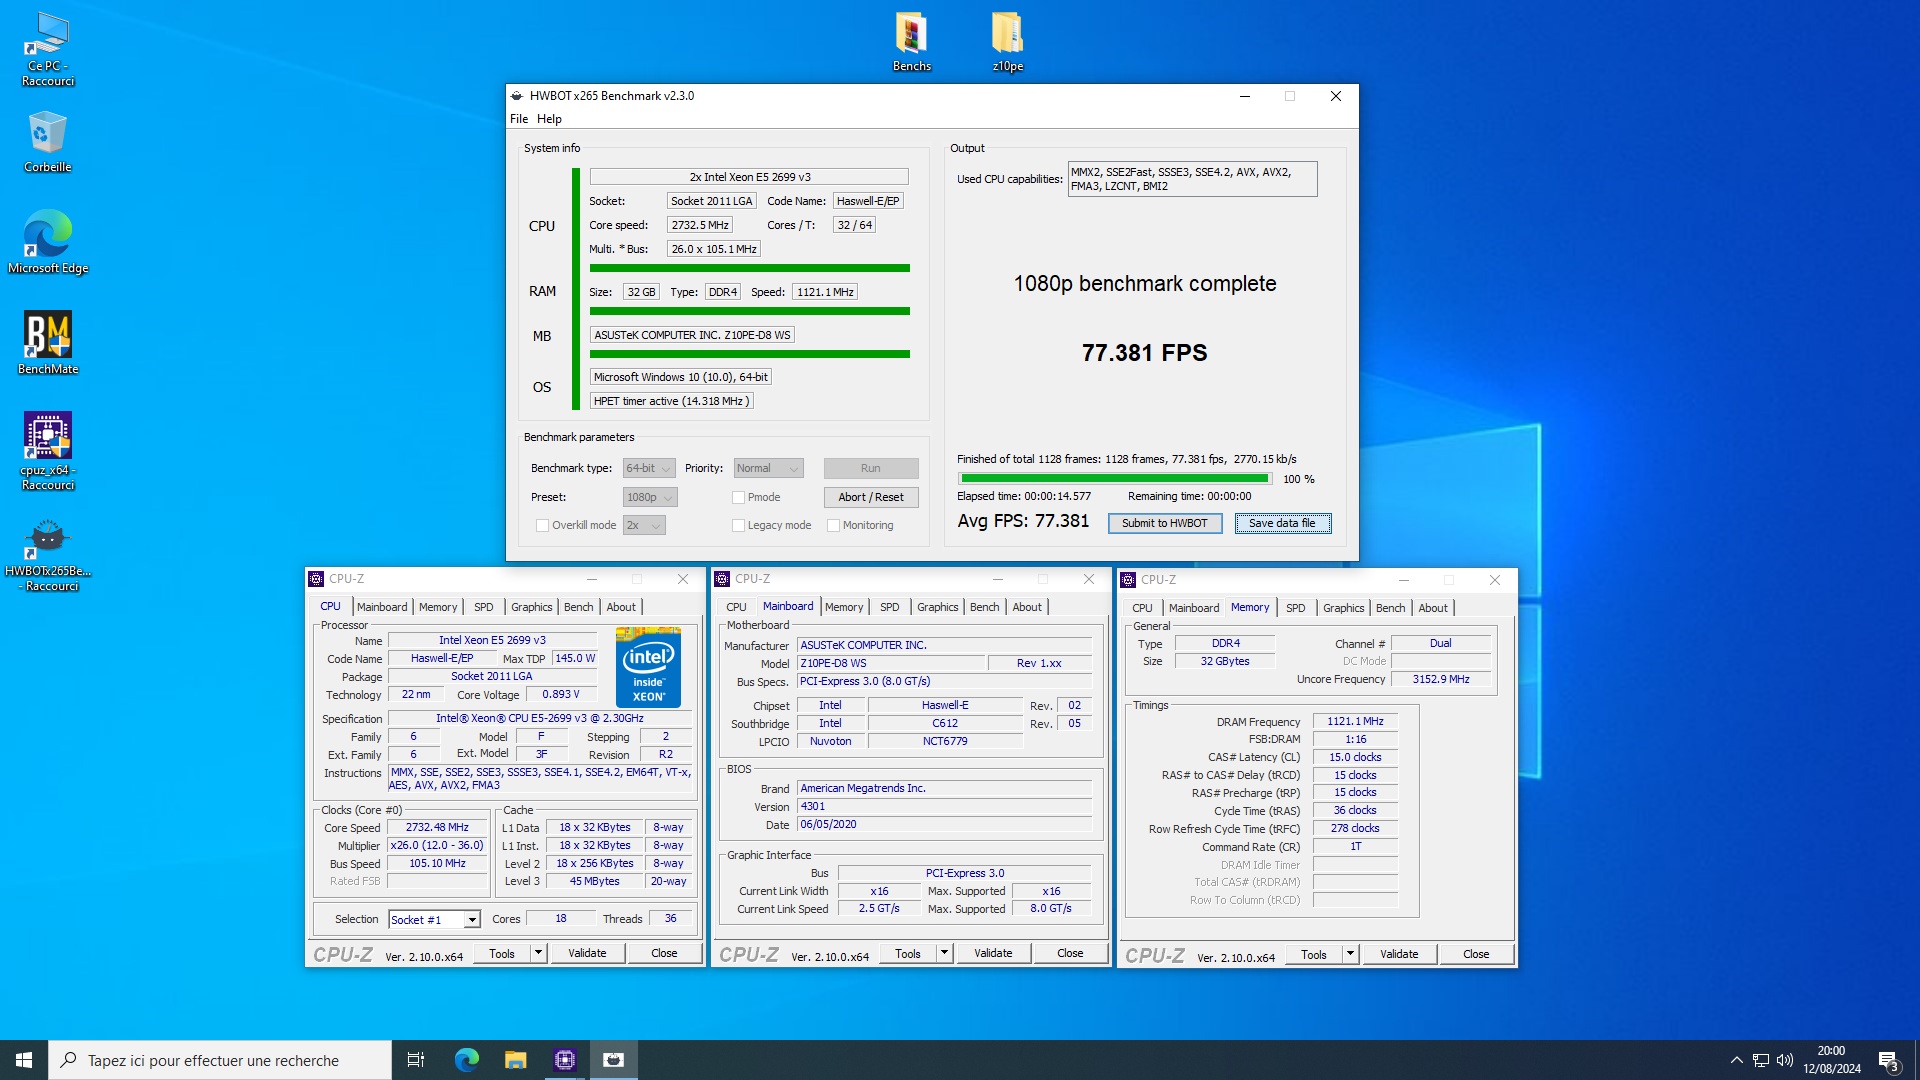
Task: Select Memory tab in CPU-Z Mainboard window
Action: (x=844, y=607)
